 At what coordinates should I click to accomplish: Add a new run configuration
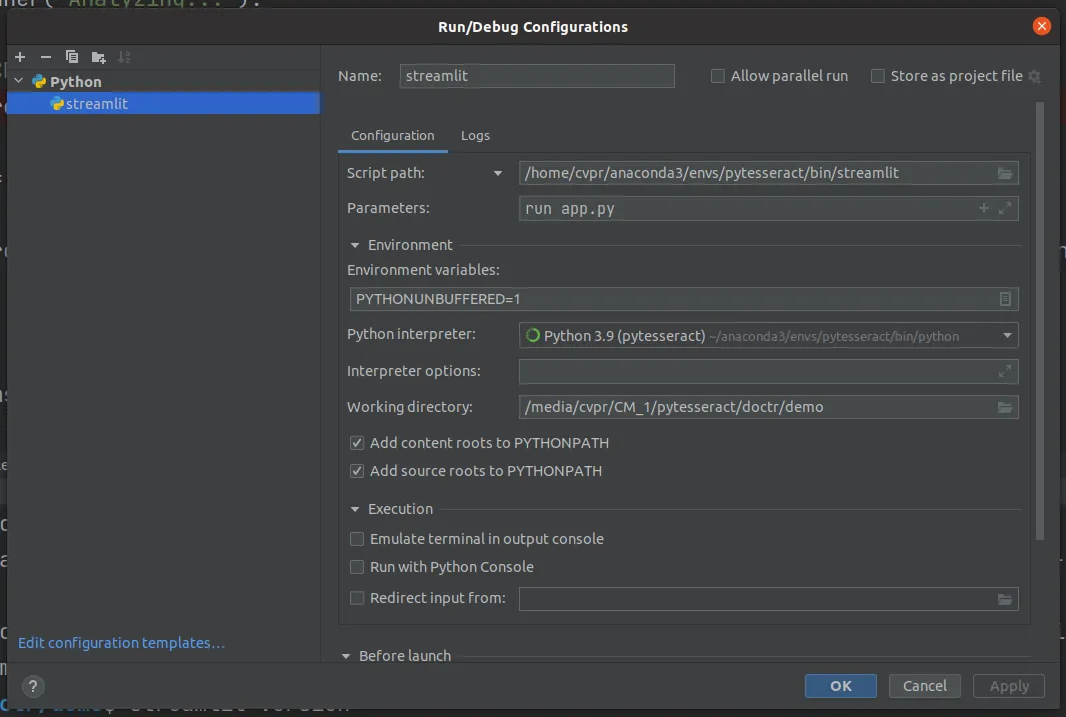(19, 57)
